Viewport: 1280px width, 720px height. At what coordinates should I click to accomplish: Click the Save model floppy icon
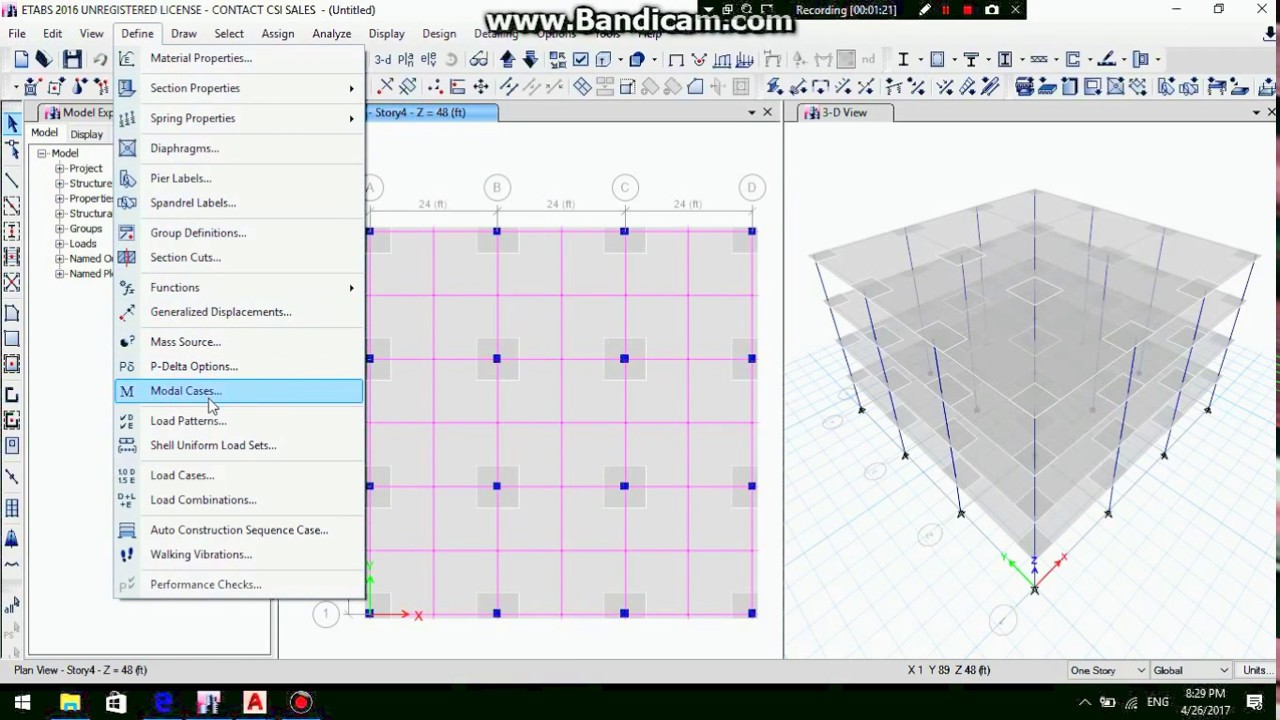[72, 59]
